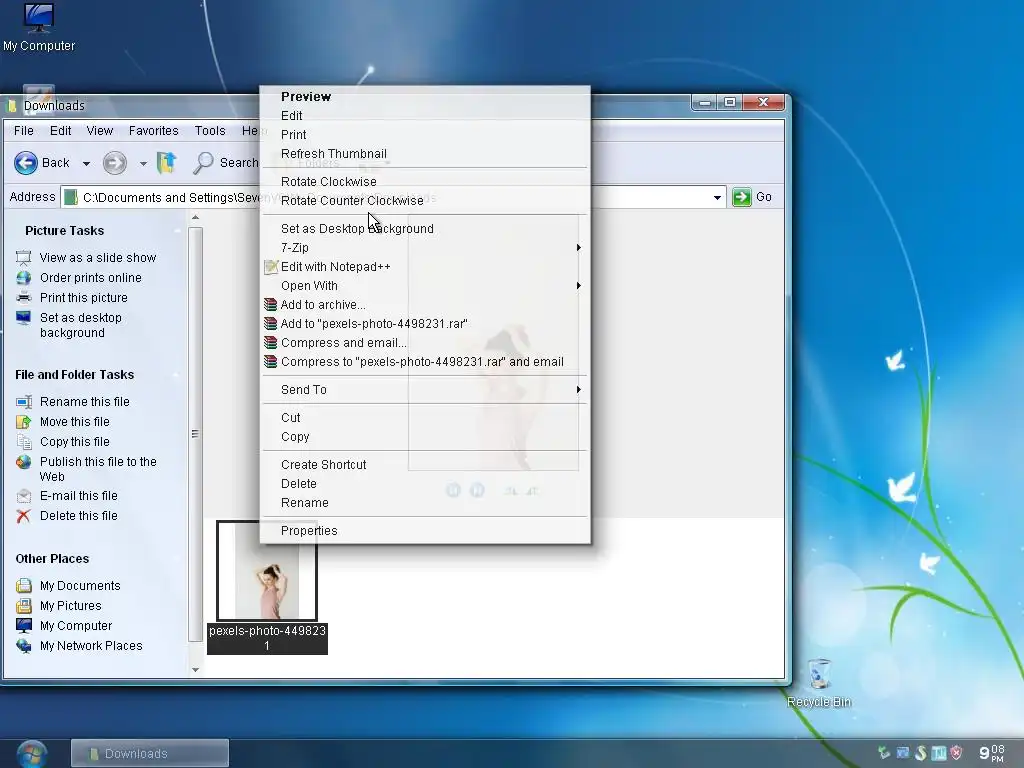The width and height of the screenshot is (1024, 768).
Task: Go Back using the blue arrow
Action: pos(26,163)
